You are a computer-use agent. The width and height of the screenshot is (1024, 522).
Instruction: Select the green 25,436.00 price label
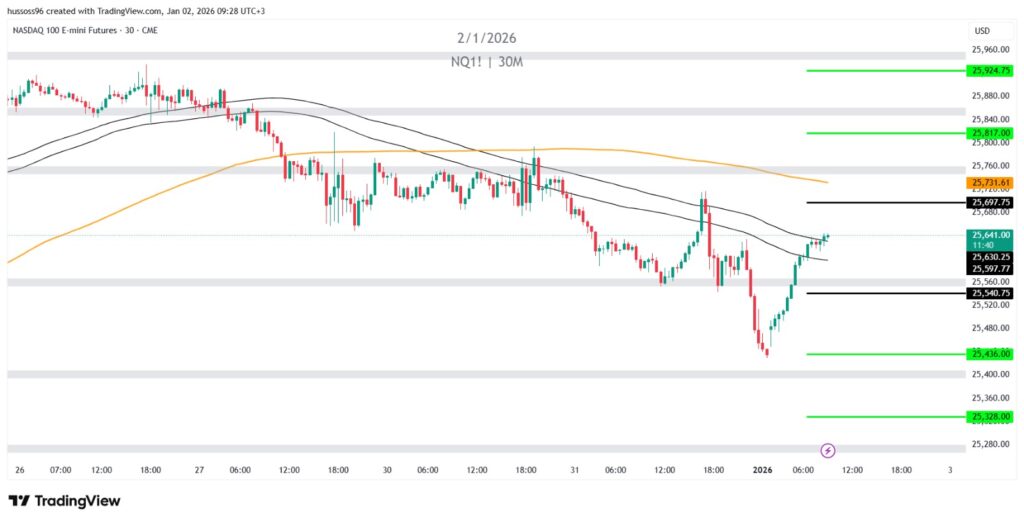(x=990, y=354)
